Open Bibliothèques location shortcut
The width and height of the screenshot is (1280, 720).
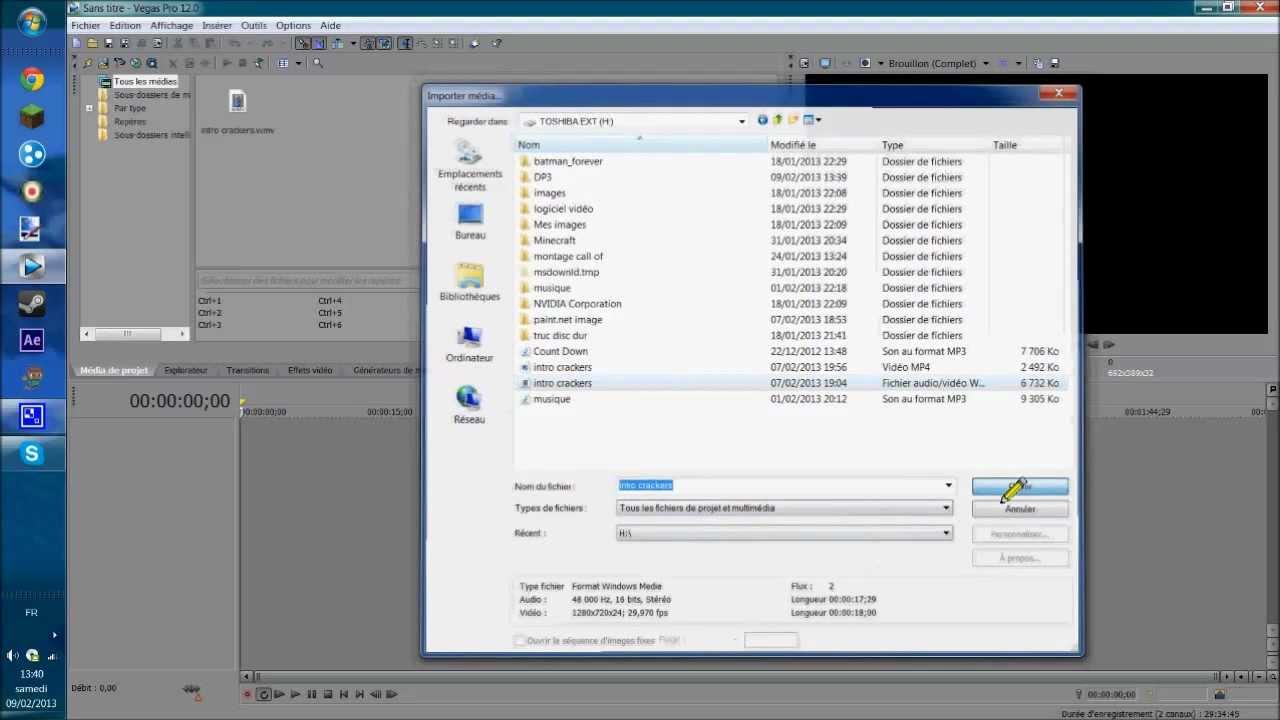pos(469,282)
